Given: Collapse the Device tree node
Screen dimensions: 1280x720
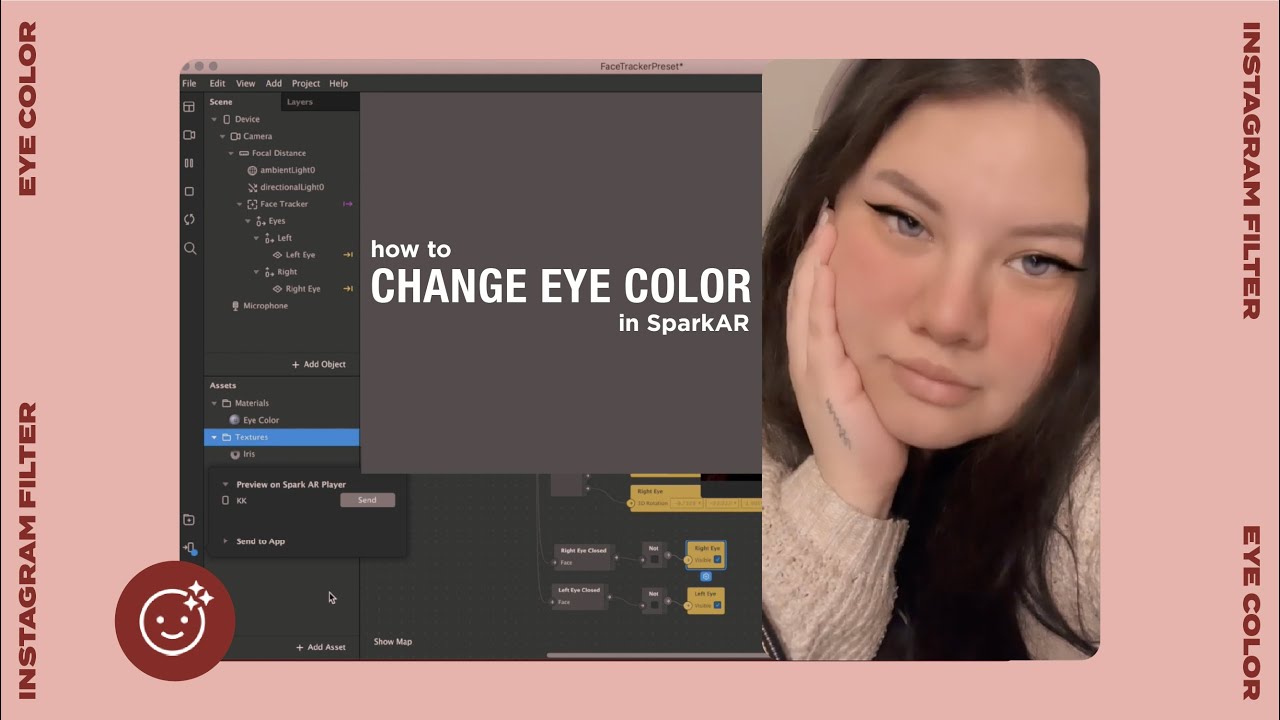Looking at the screenshot, I should coord(214,119).
